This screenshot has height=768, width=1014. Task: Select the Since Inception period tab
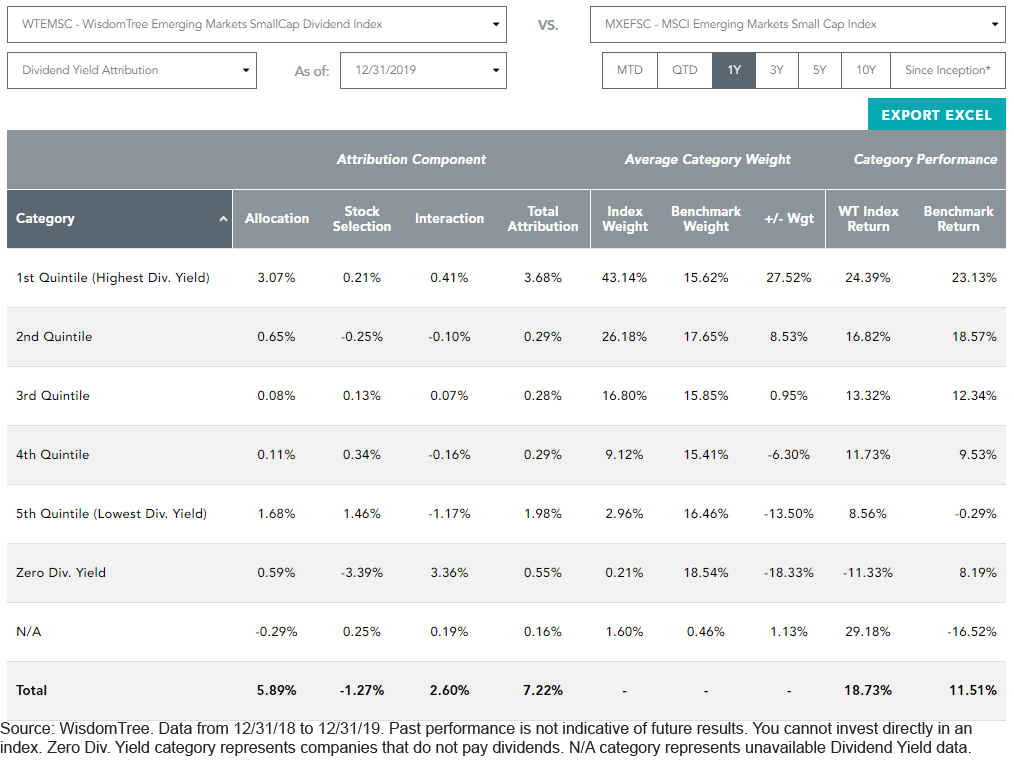click(x=947, y=70)
